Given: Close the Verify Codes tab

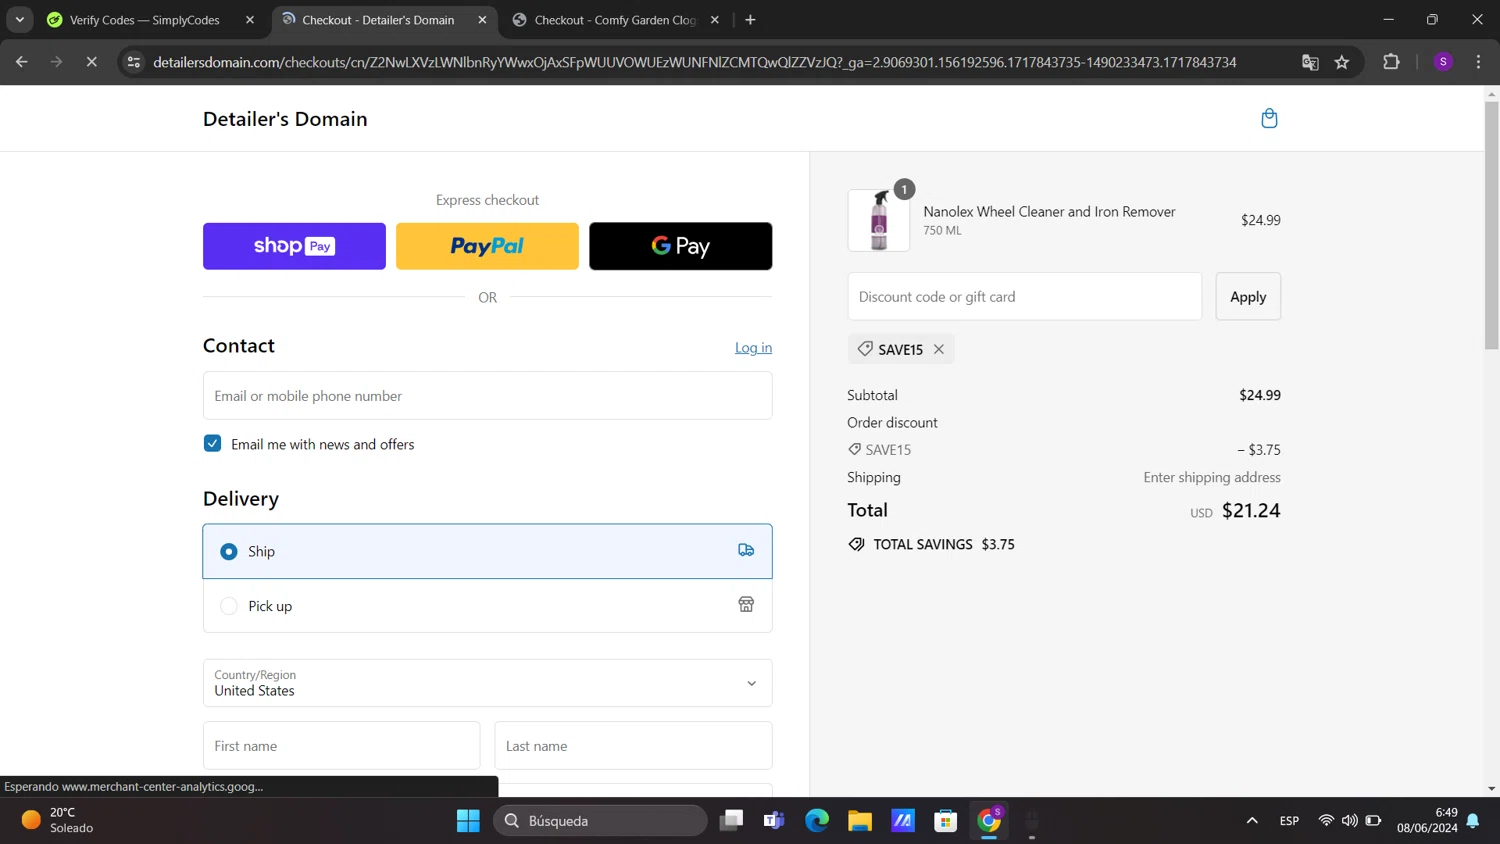Looking at the screenshot, I should 250,20.
